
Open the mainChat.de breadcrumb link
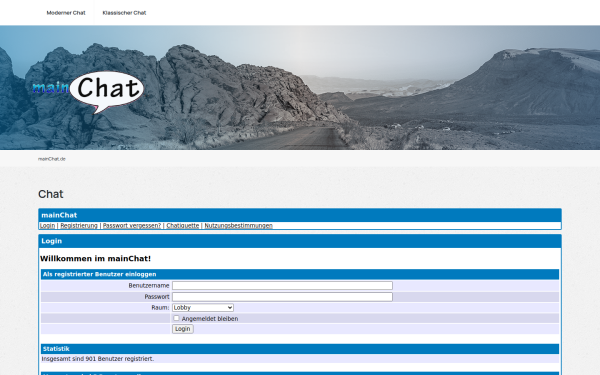(52, 159)
